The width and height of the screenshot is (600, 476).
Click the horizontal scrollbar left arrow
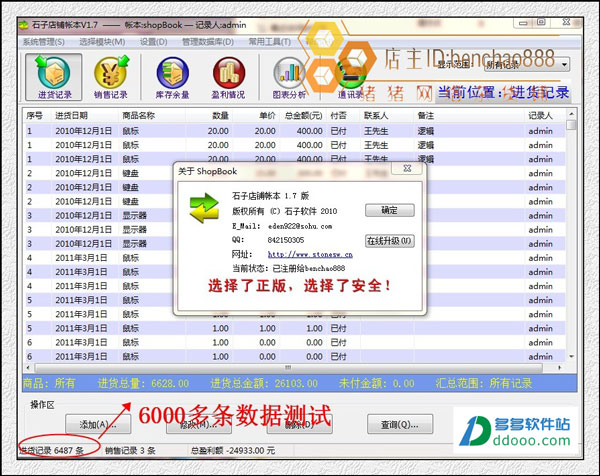28,367
